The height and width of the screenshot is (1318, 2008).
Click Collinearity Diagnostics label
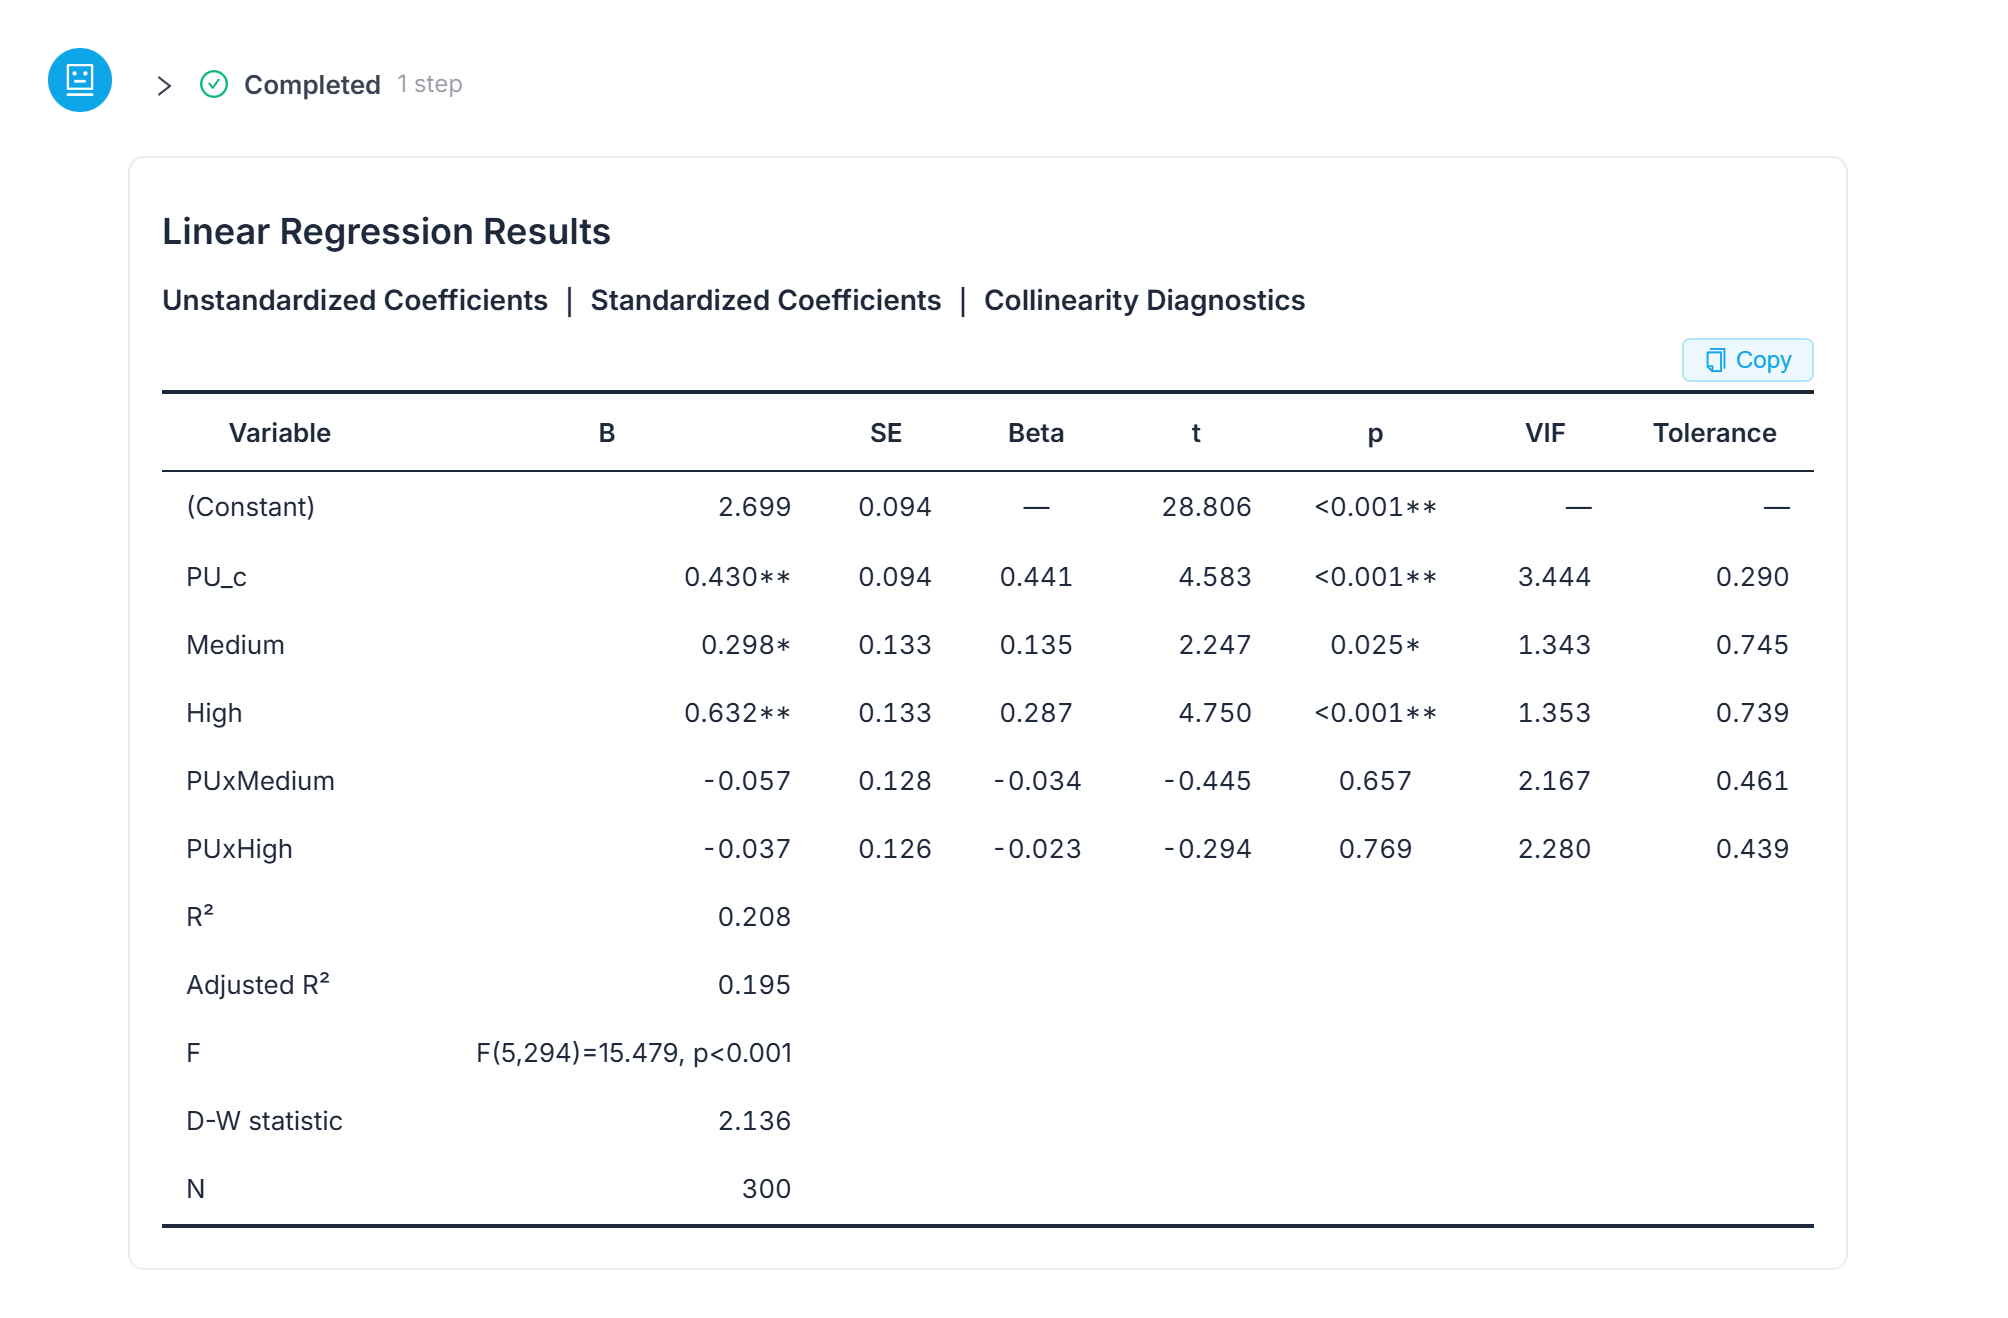click(1144, 300)
